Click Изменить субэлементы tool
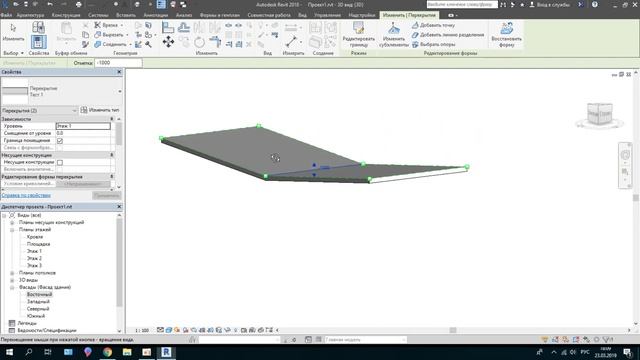 point(393,34)
